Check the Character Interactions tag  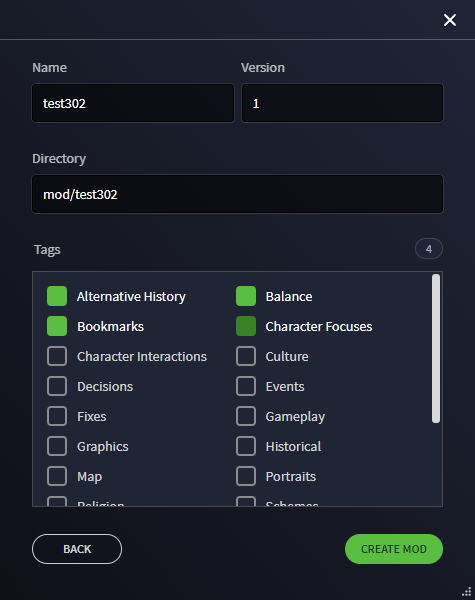(57, 356)
